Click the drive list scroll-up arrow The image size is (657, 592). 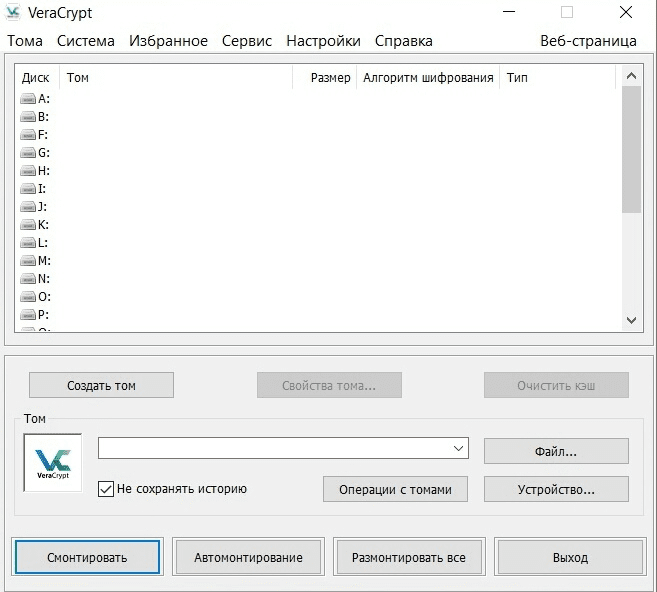point(631,76)
